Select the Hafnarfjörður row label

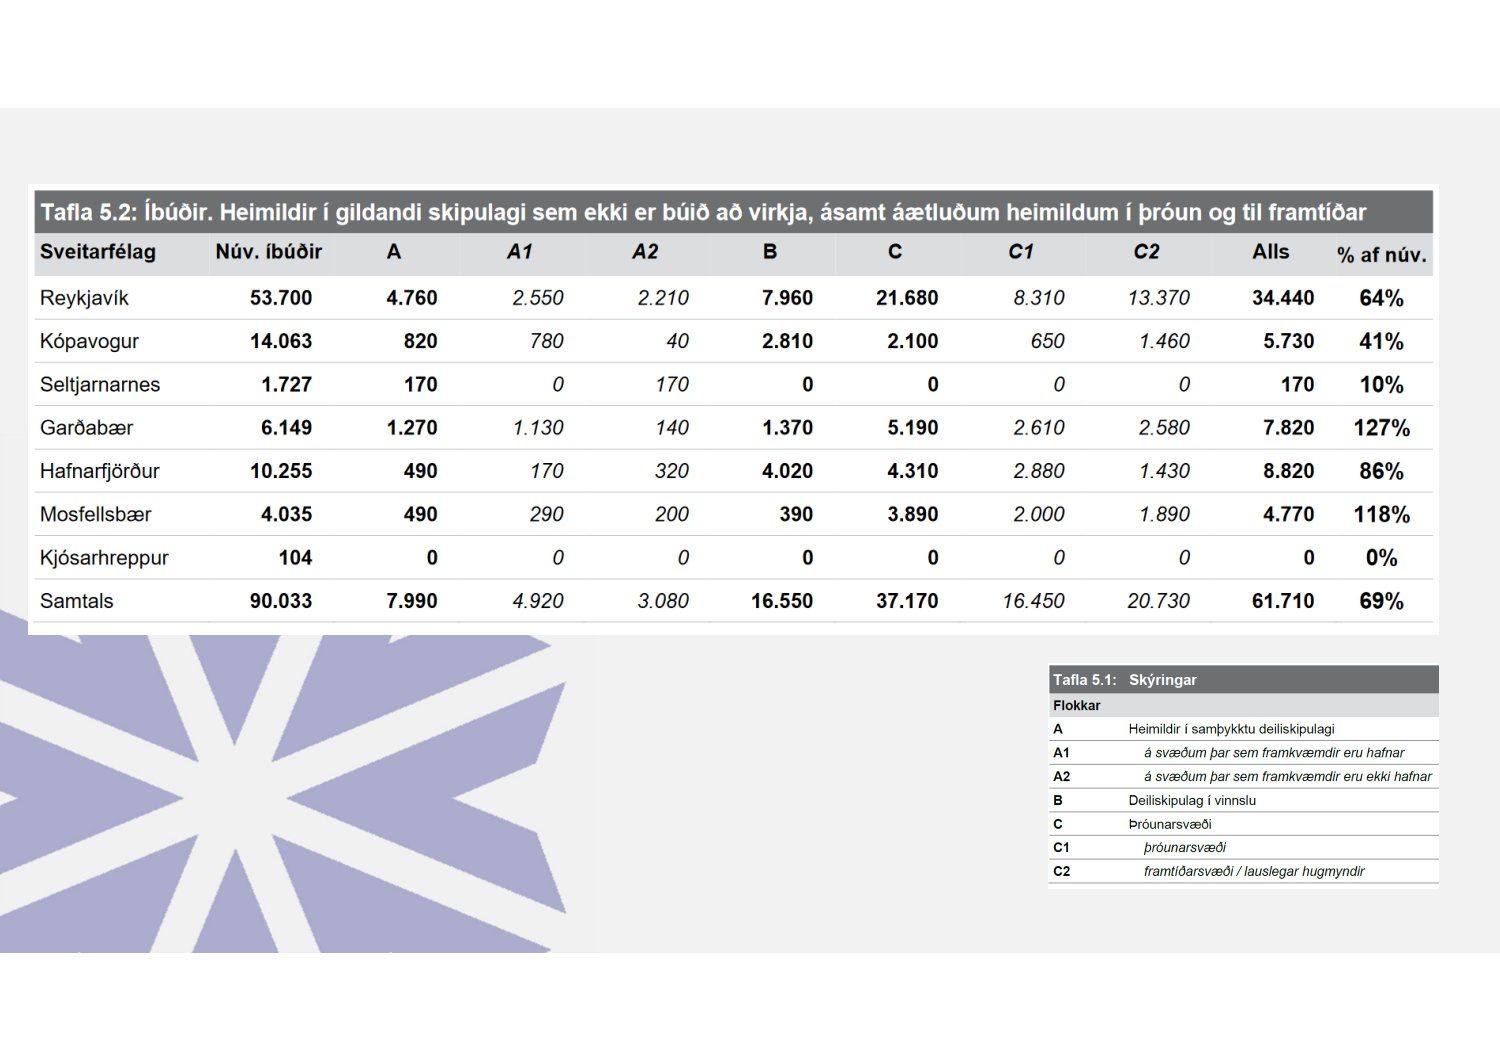100,471
